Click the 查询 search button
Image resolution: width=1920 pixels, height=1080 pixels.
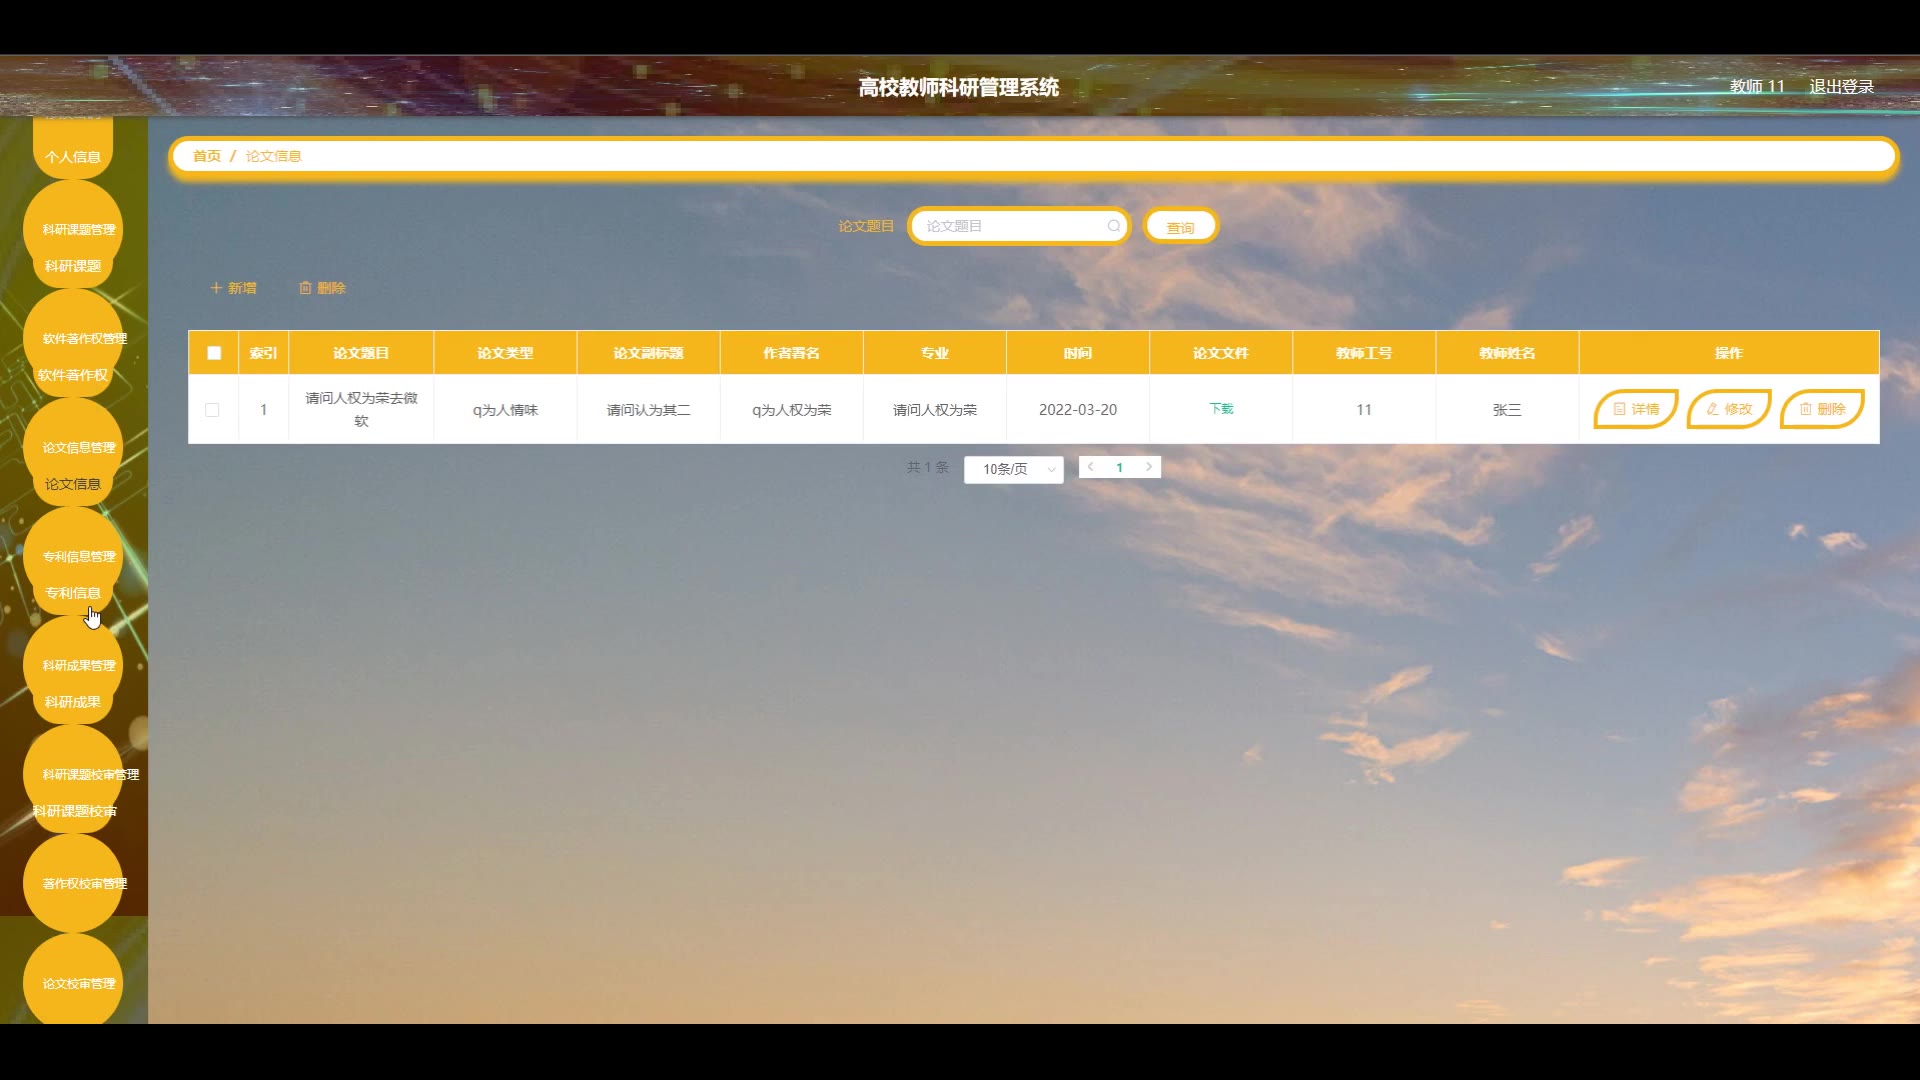(1180, 227)
